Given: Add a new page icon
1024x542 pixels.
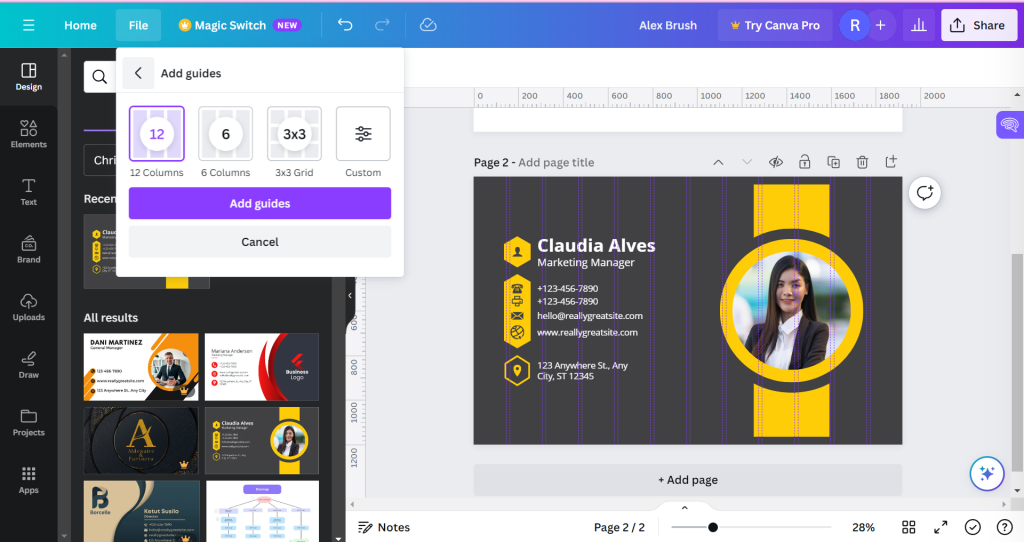Looking at the screenshot, I should coord(891,162).
